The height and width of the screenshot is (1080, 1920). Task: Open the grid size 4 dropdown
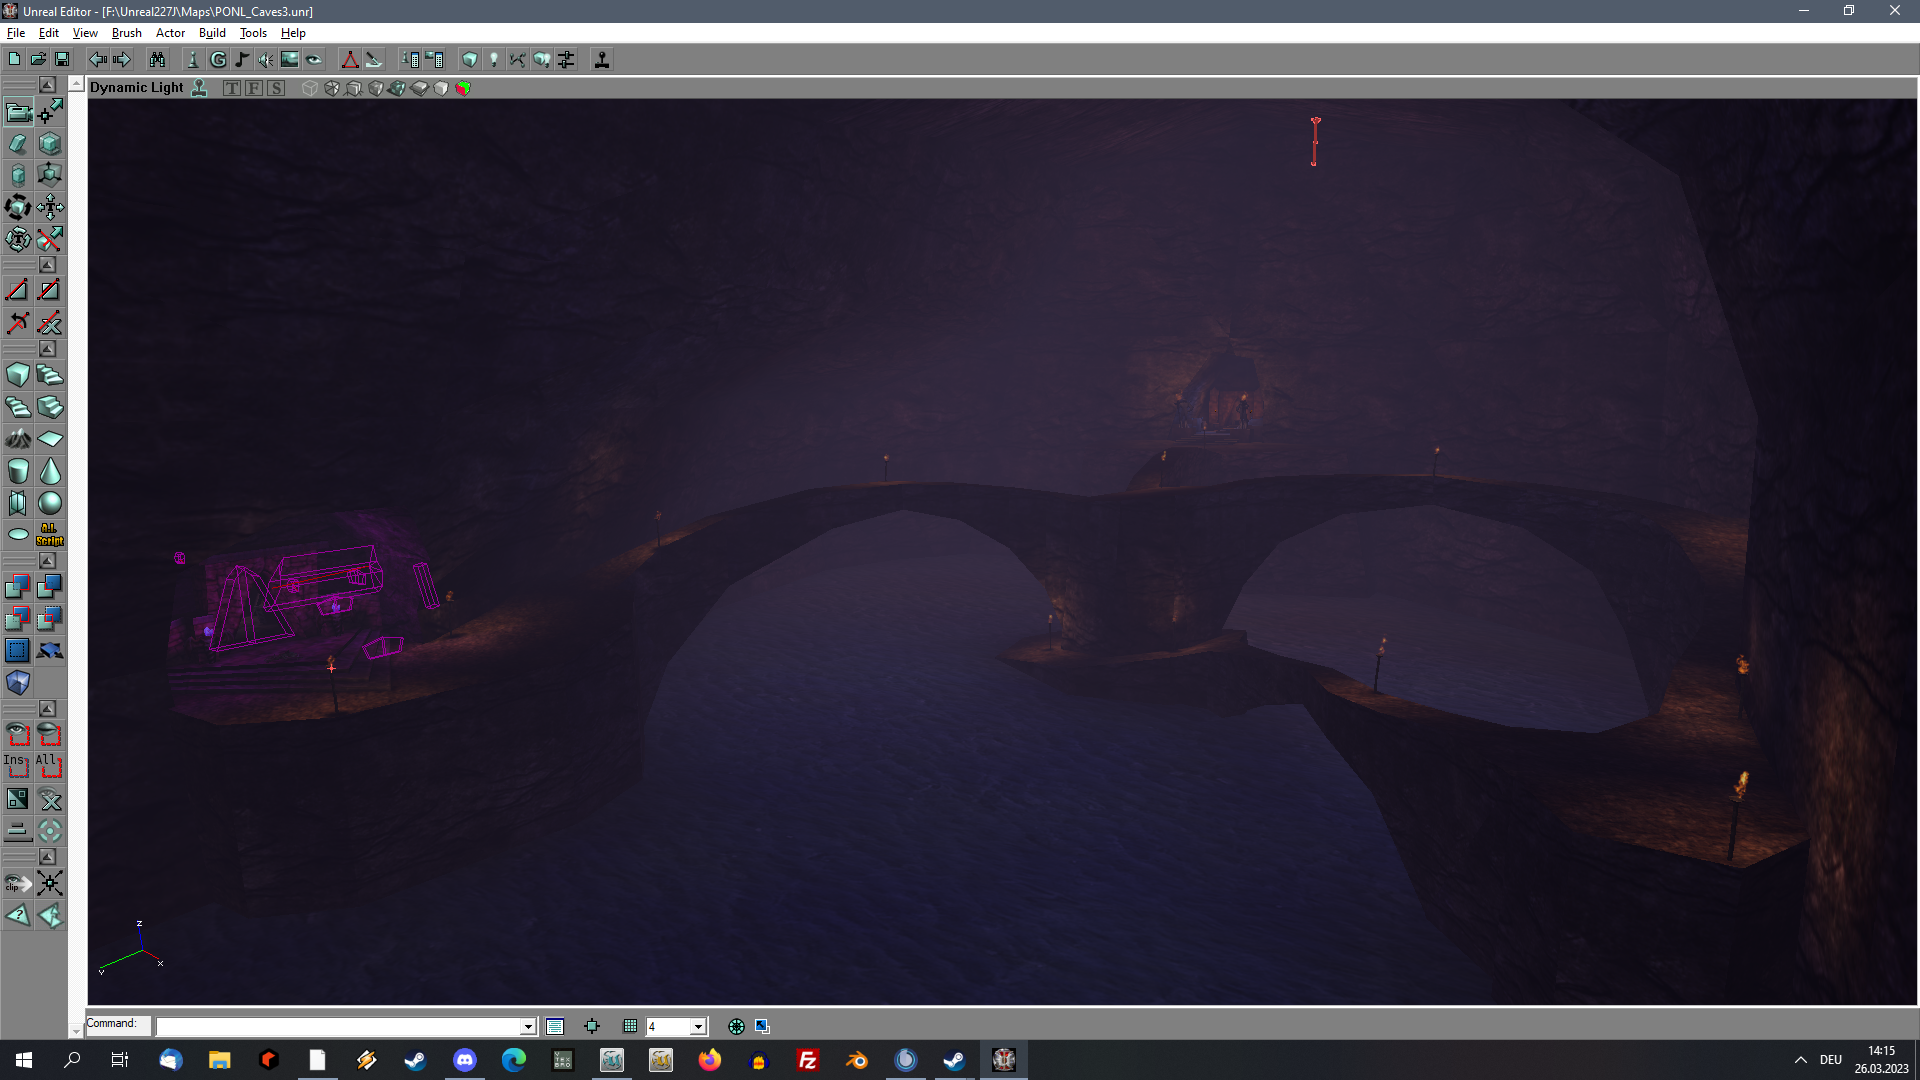[698, 1027]
